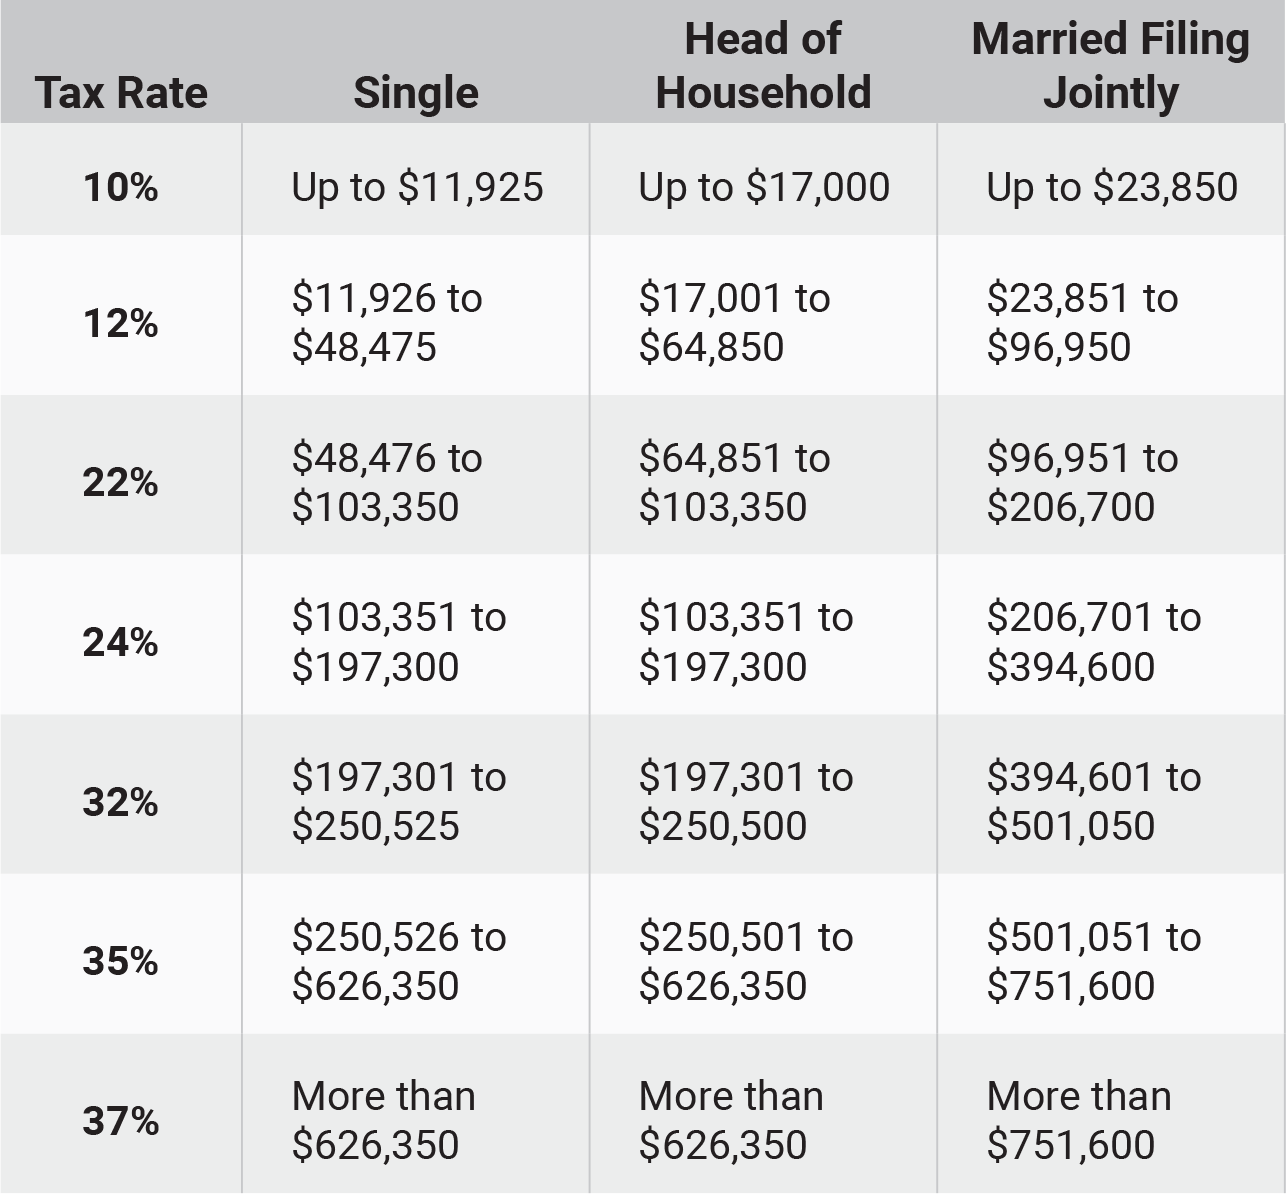Click the 10% tax rate cell
This screenshot has height=1194, width=1286.
click(121, 187)
